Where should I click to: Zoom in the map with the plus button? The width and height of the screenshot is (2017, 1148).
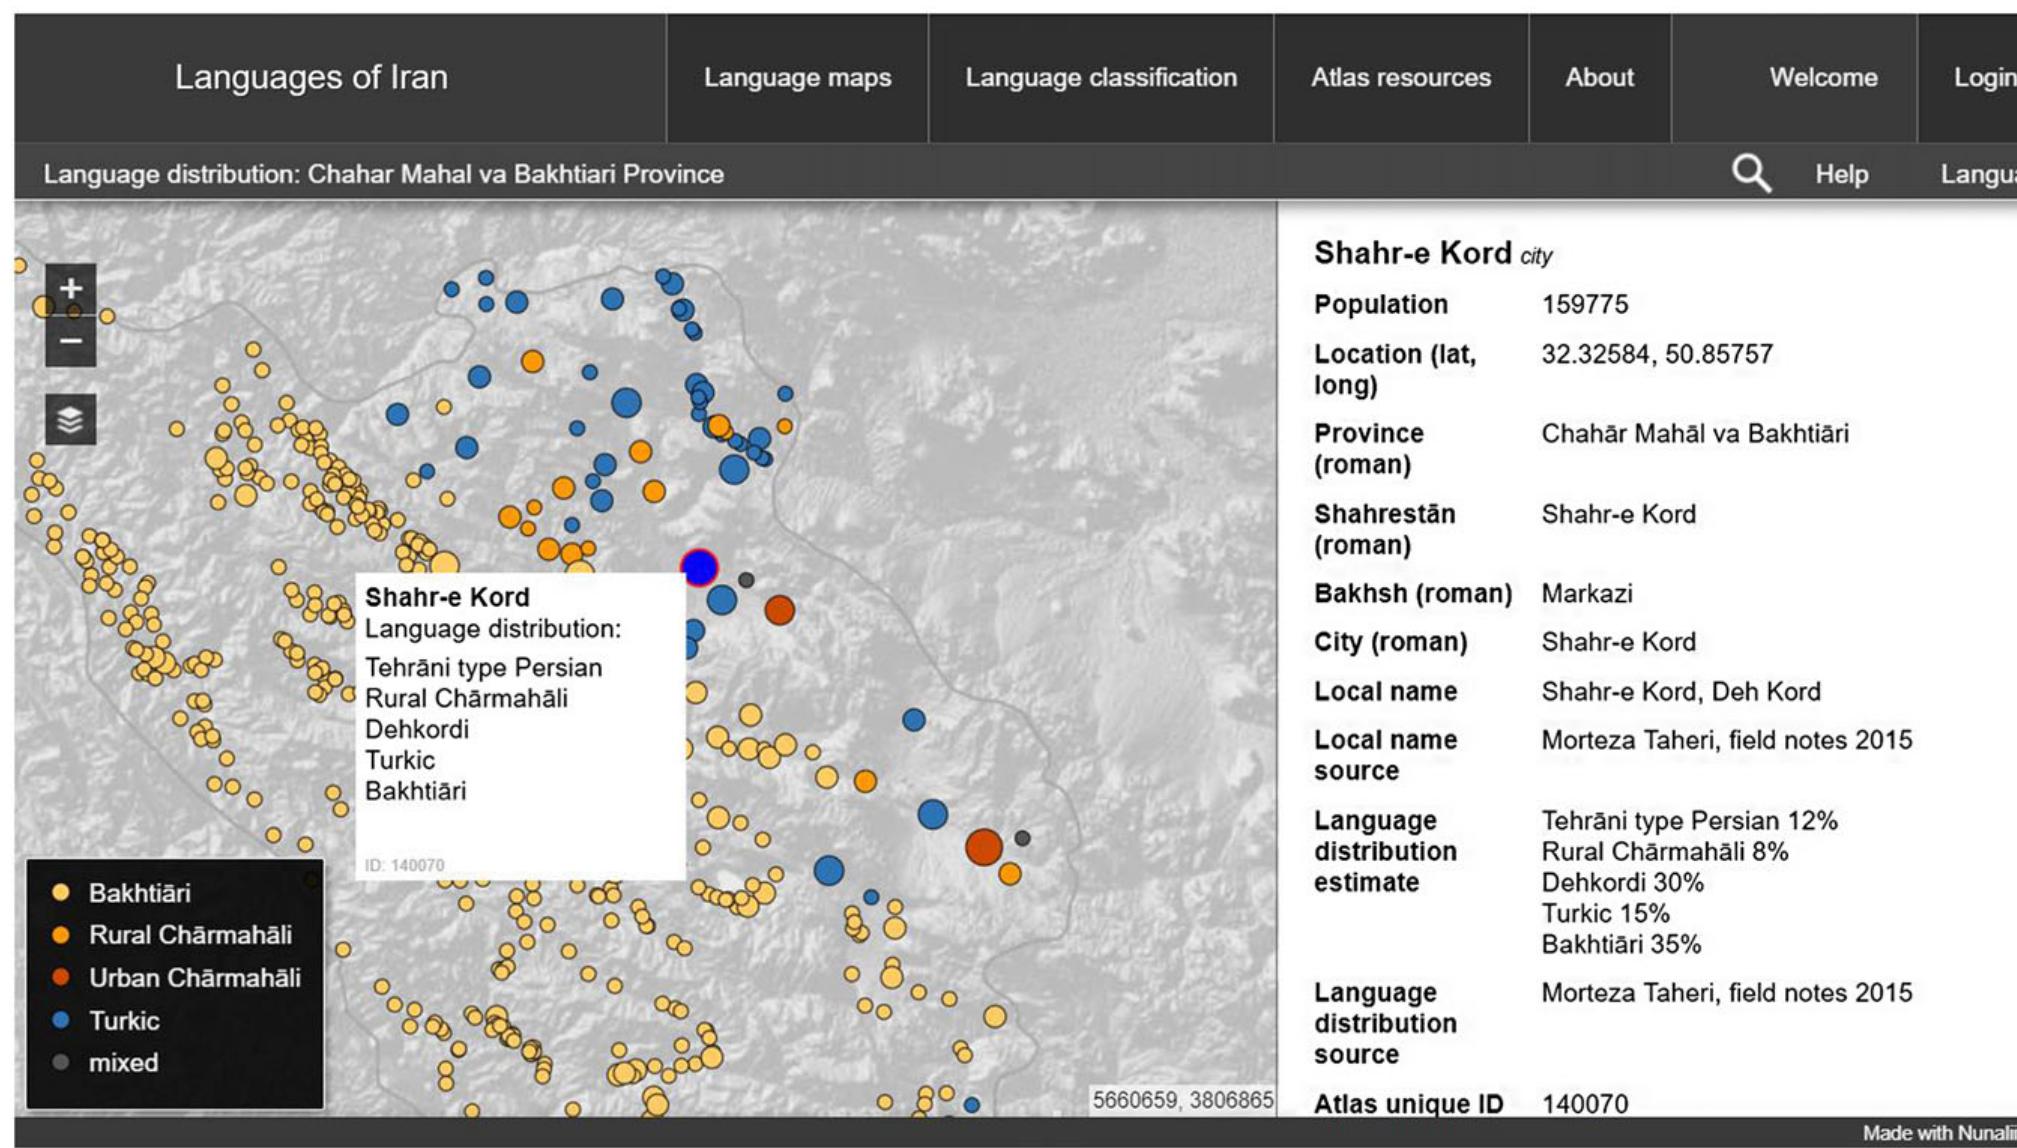click(x=71, y=289)
